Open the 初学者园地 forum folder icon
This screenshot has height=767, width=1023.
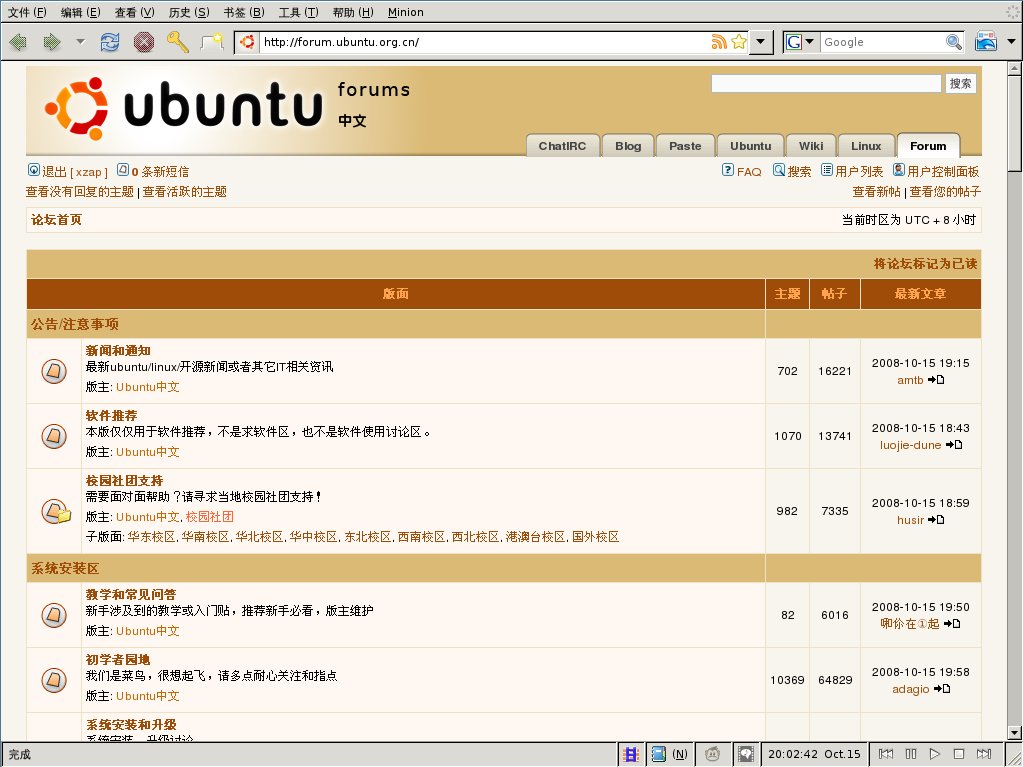click(54, 680)
